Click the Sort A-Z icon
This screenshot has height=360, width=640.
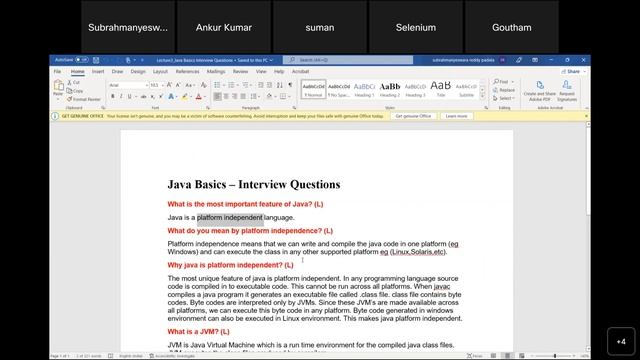280,85
